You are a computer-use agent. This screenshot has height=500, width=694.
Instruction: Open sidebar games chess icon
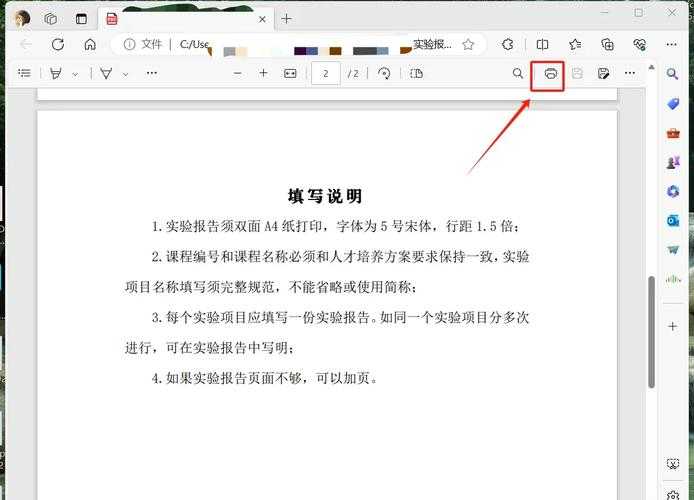pyautogui.click(x=673, y=162)
